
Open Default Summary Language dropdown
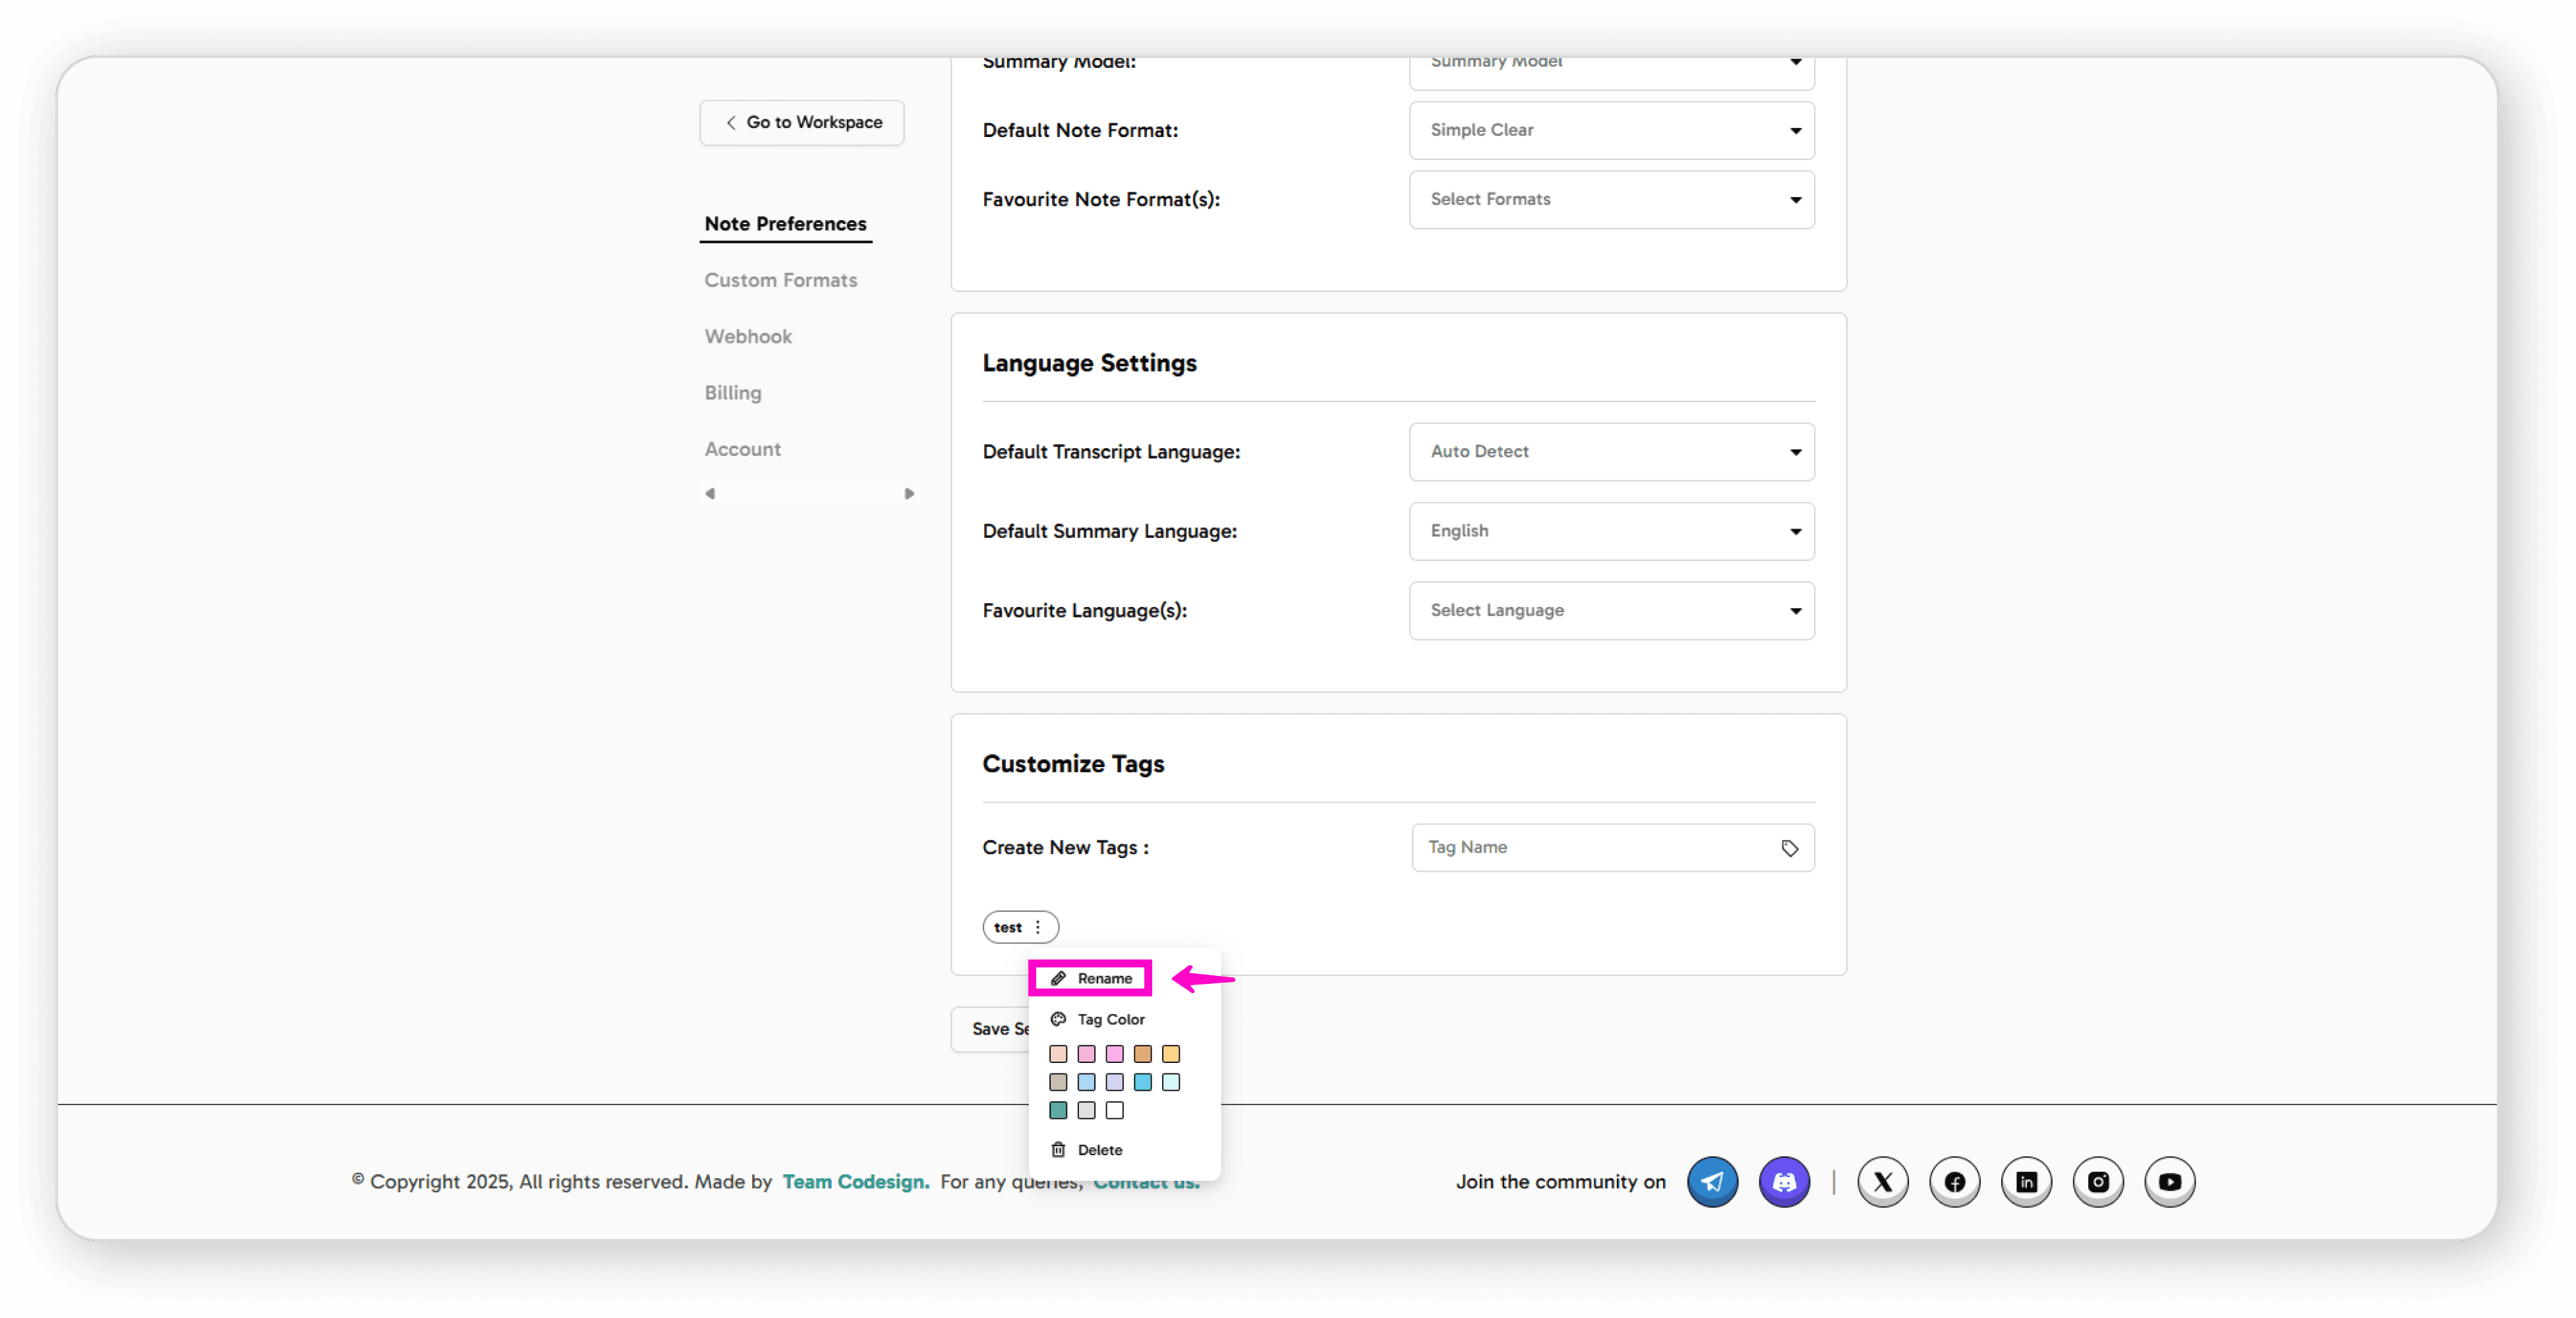pos(1611,531)
